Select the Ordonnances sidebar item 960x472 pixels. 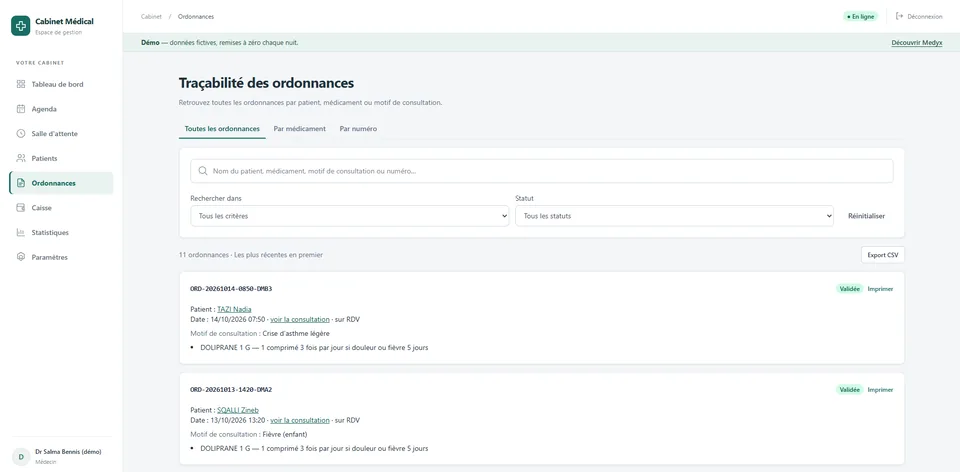tap(61, 183)
